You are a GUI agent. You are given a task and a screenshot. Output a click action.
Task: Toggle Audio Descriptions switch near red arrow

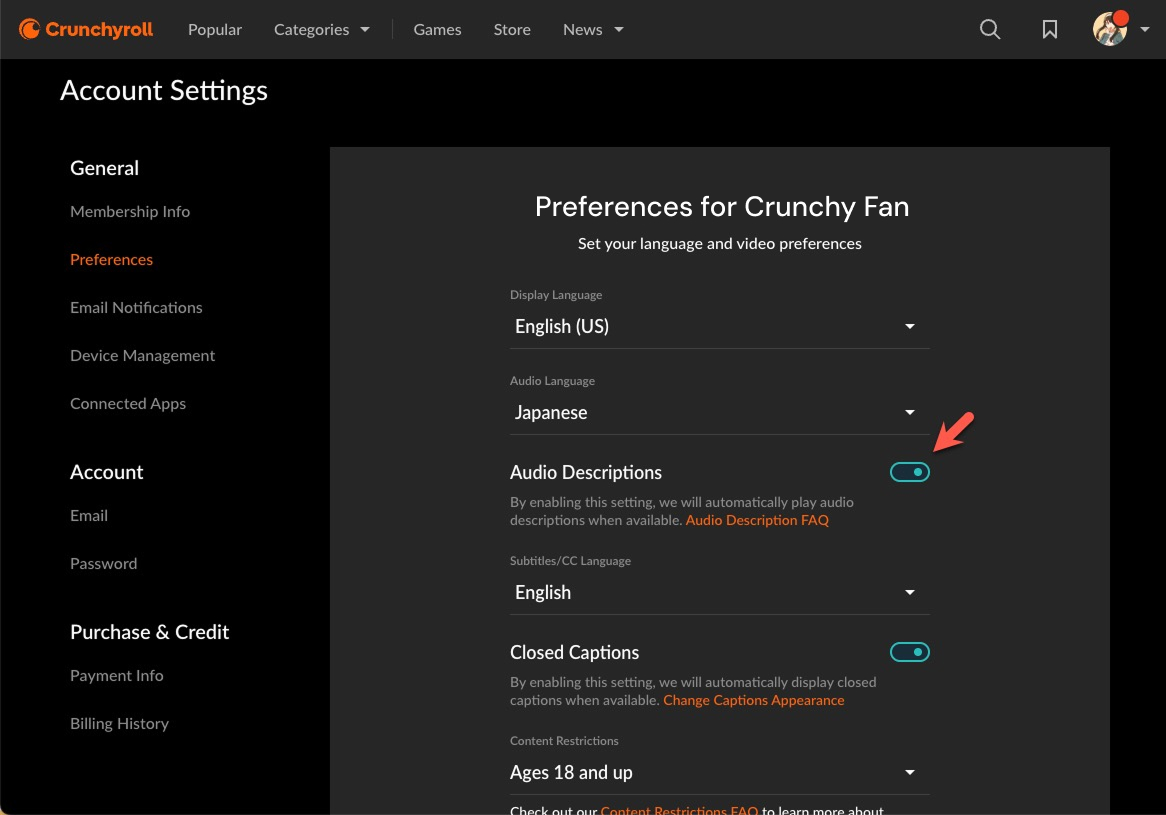[x=909, y=471]
